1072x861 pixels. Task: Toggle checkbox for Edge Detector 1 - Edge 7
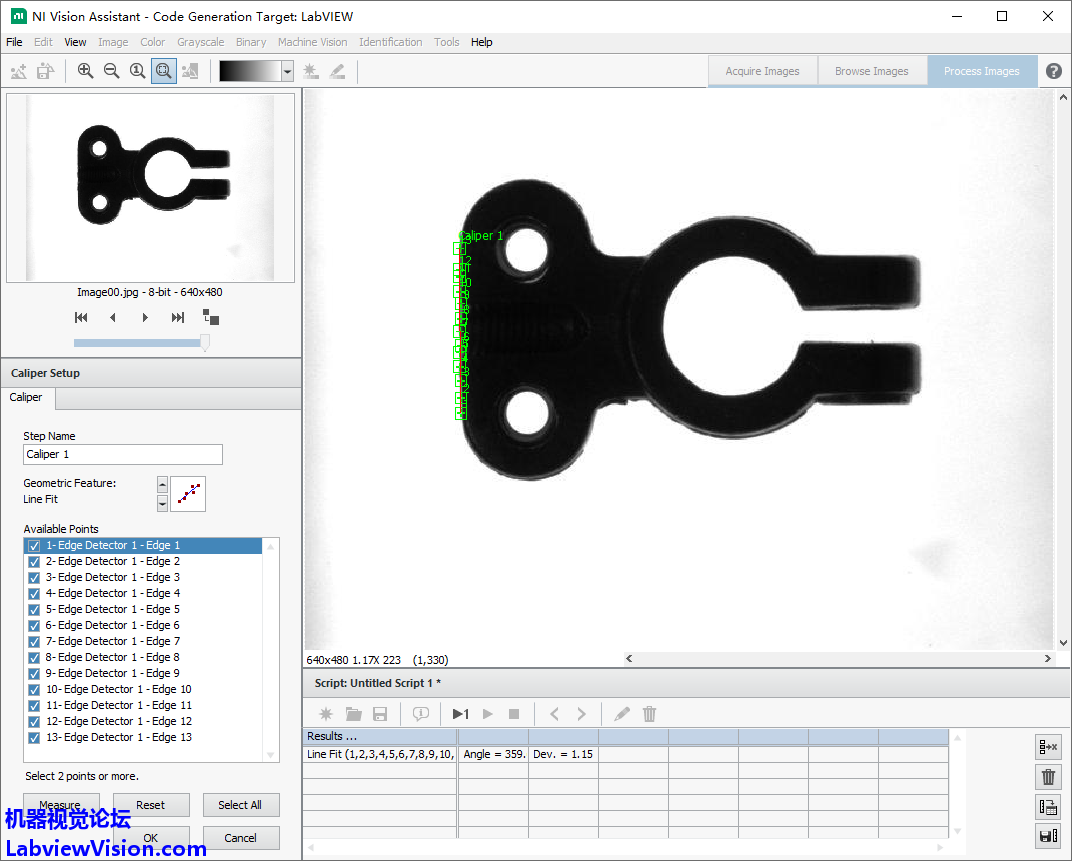point(34,642)
